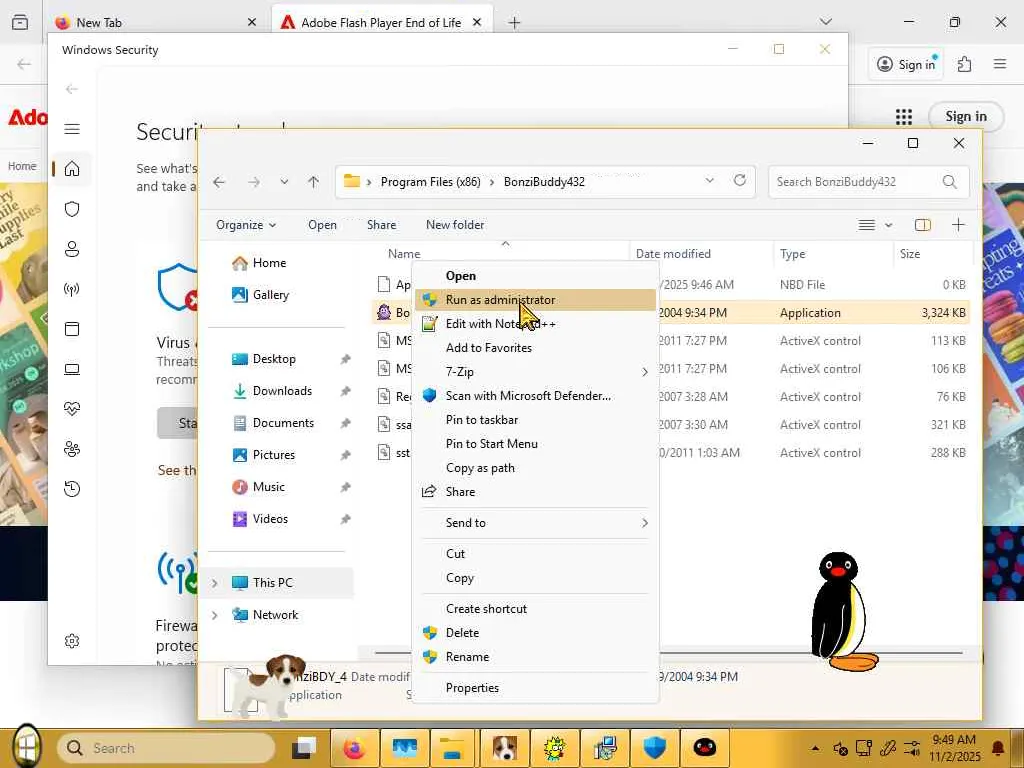Click the Open toolbar button in Explorer
This screenshot has width=1024, height=768.
click(322, 225)
